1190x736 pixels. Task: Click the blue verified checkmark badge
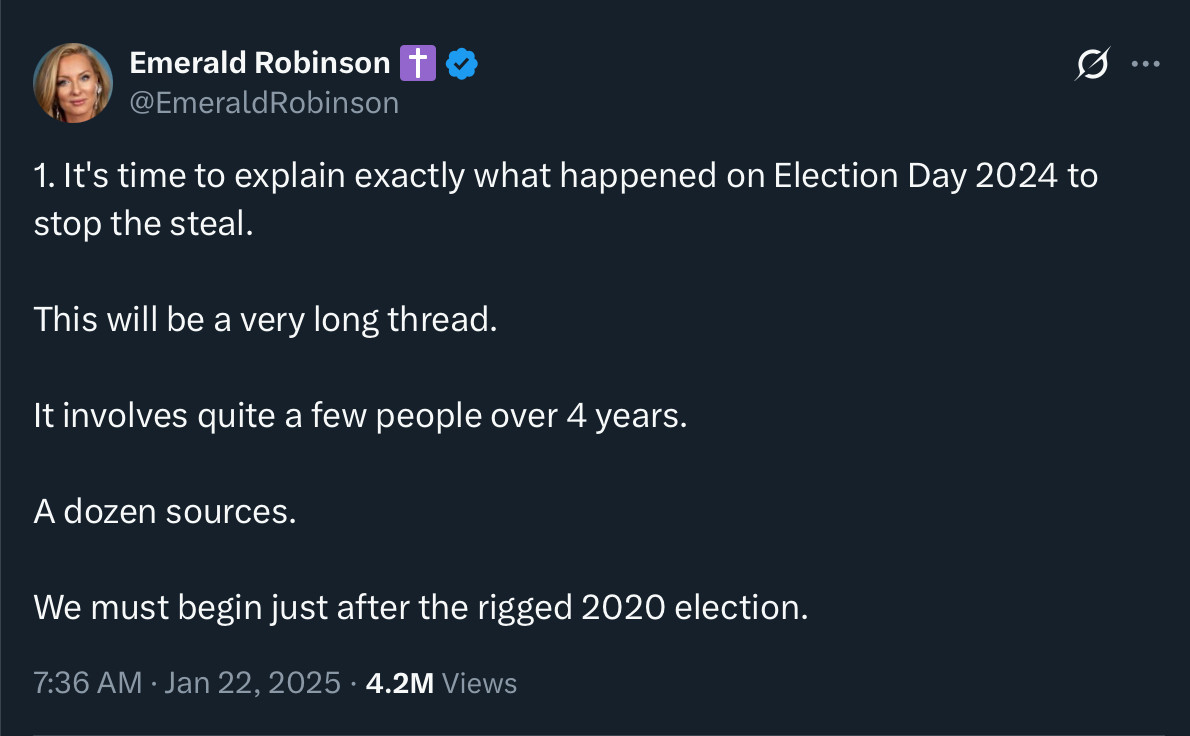tap(461, 64)
